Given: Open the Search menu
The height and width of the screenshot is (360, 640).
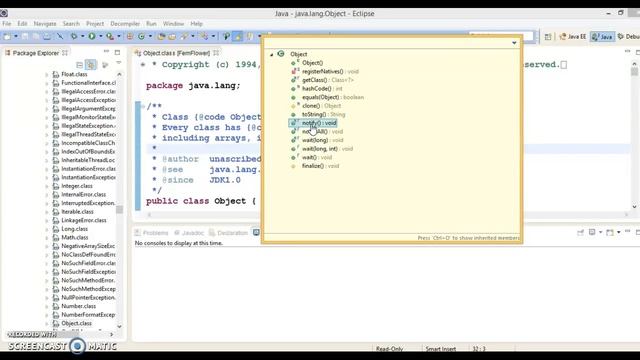Looking at the screenshot, I should [71, 24].
